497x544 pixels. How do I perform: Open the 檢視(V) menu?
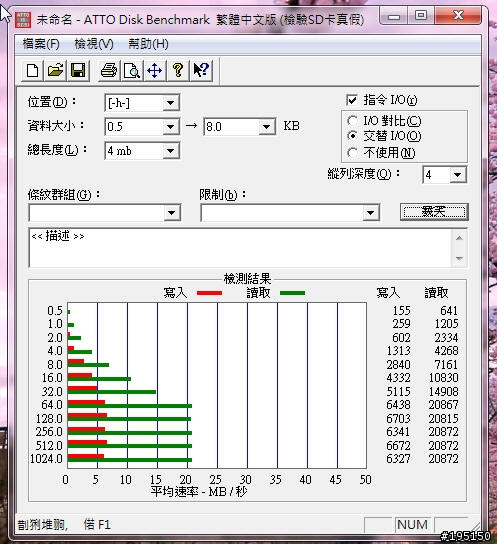94,44
